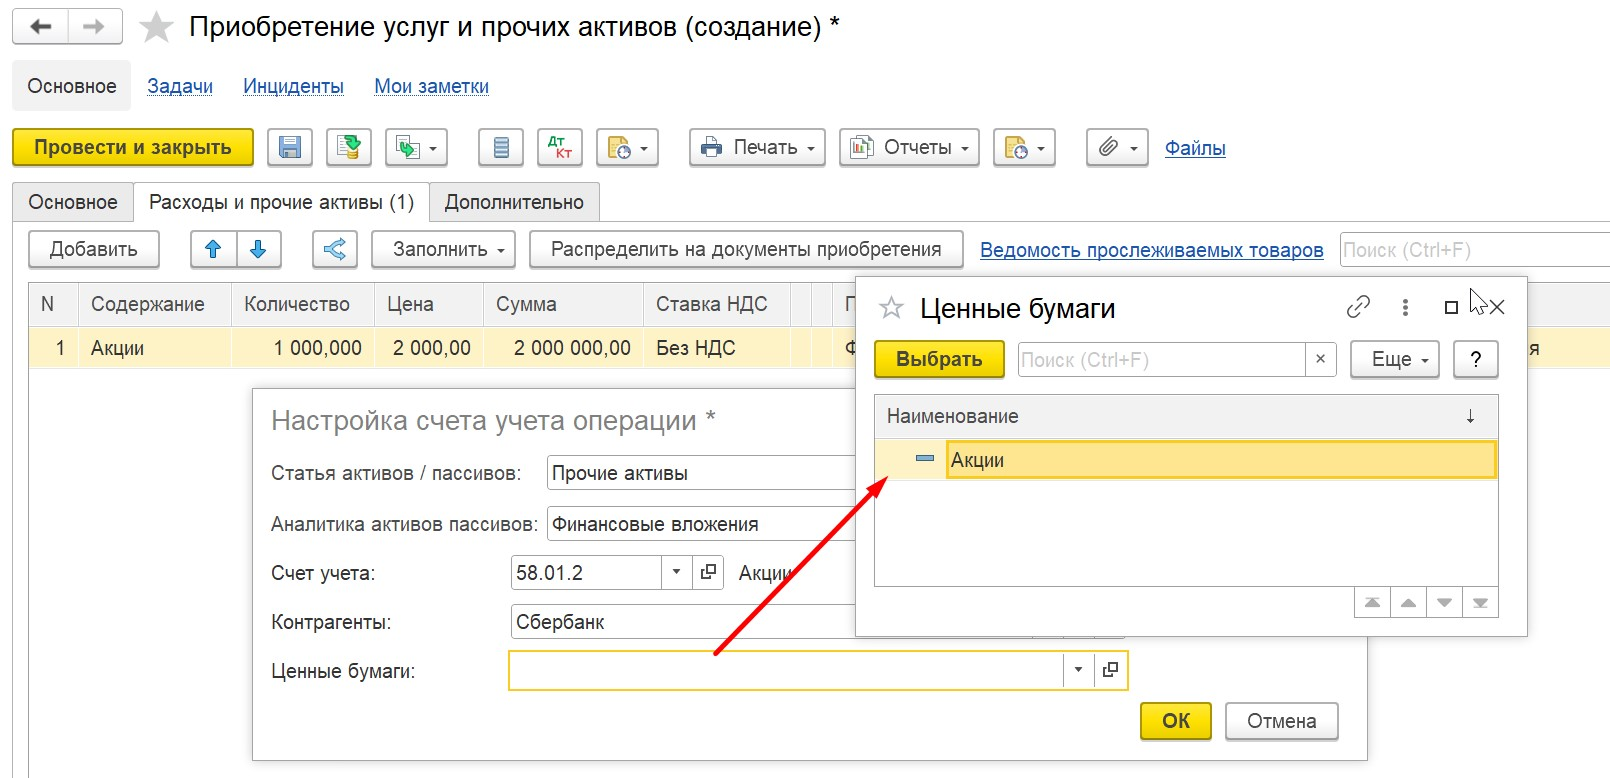Click the Добавить button
The height and width of the screenshot is (778, 1610).
(x=94, y=249)
